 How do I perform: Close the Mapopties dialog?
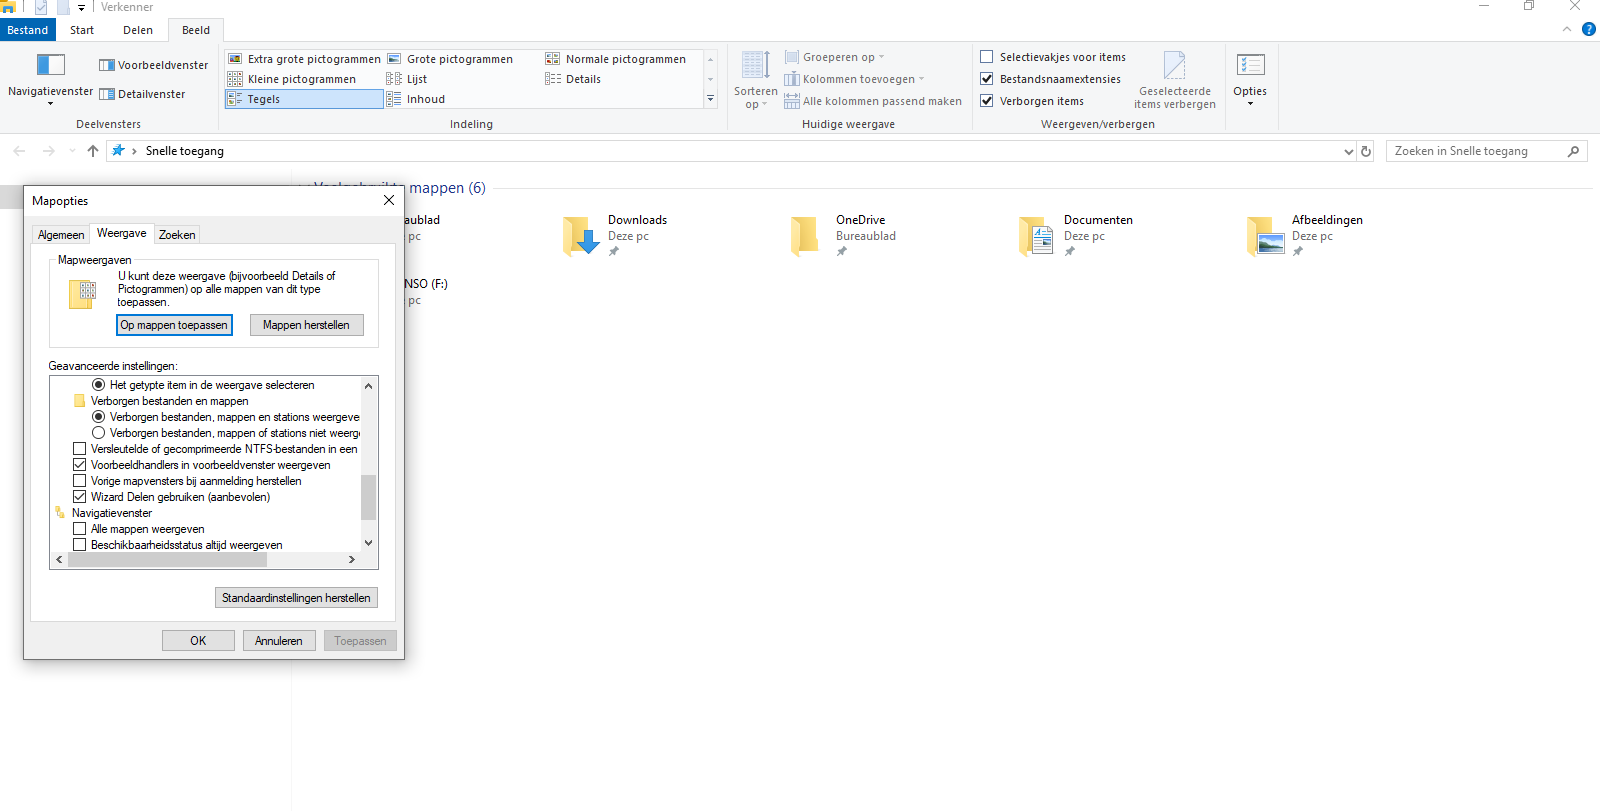tap(389, 200)
